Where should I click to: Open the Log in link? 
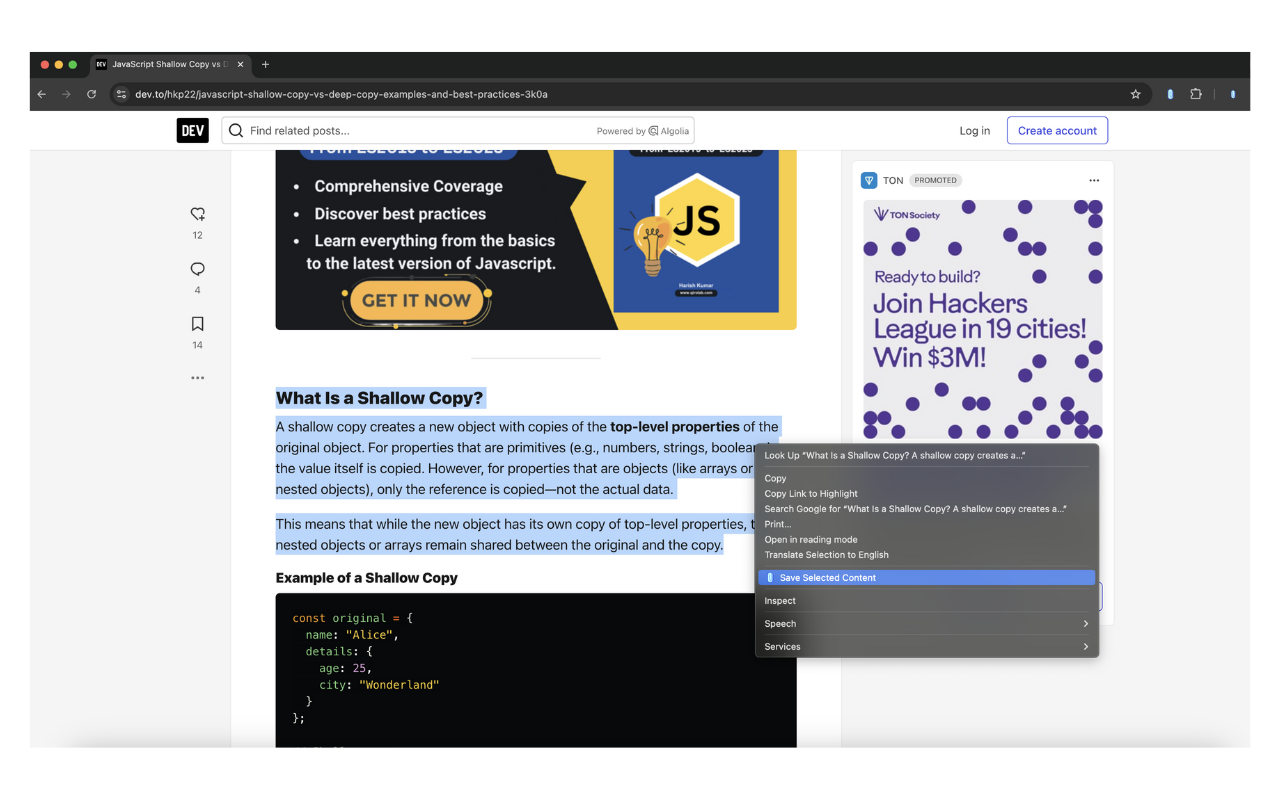point(974,130)
